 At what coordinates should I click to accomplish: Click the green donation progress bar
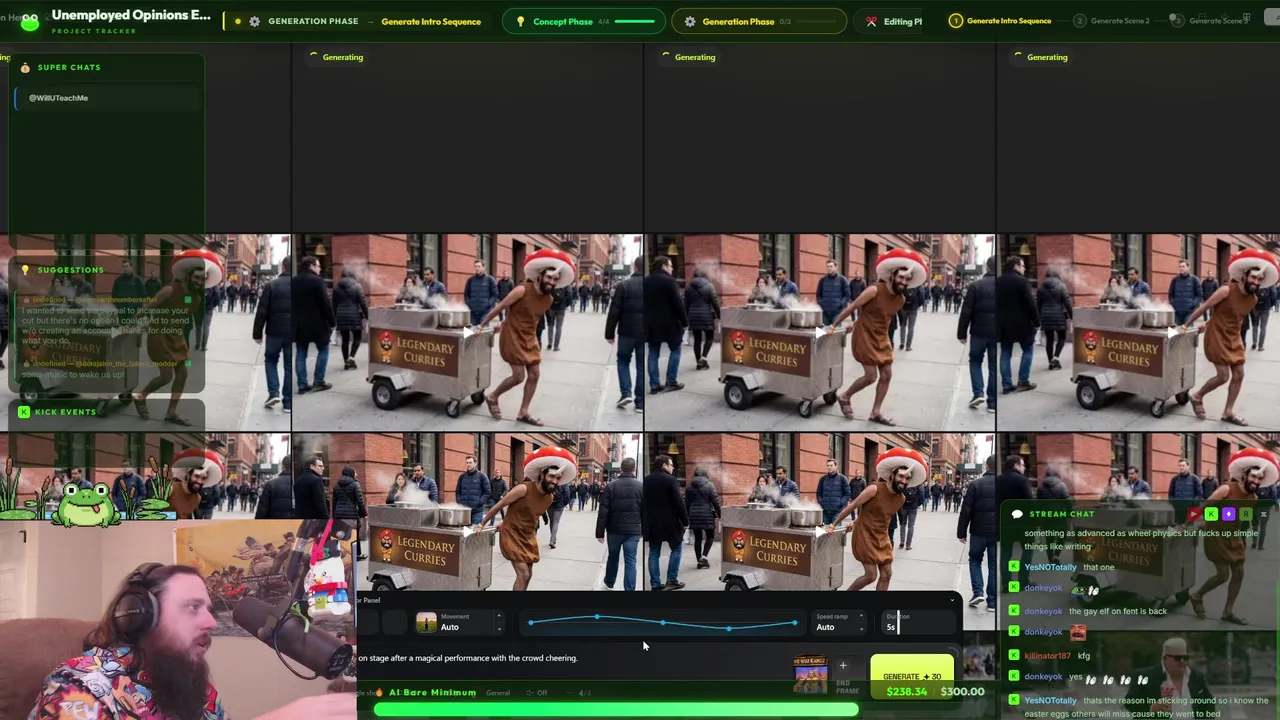click(616, 710)
